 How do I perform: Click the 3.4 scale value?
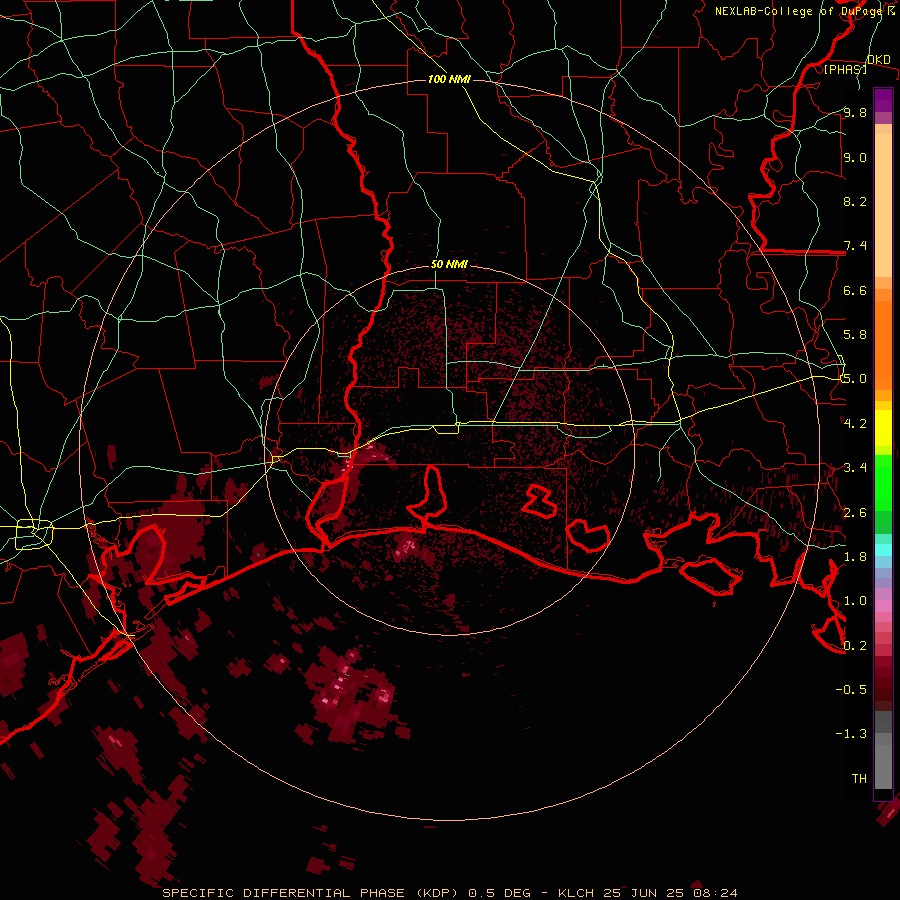point(855,468)
